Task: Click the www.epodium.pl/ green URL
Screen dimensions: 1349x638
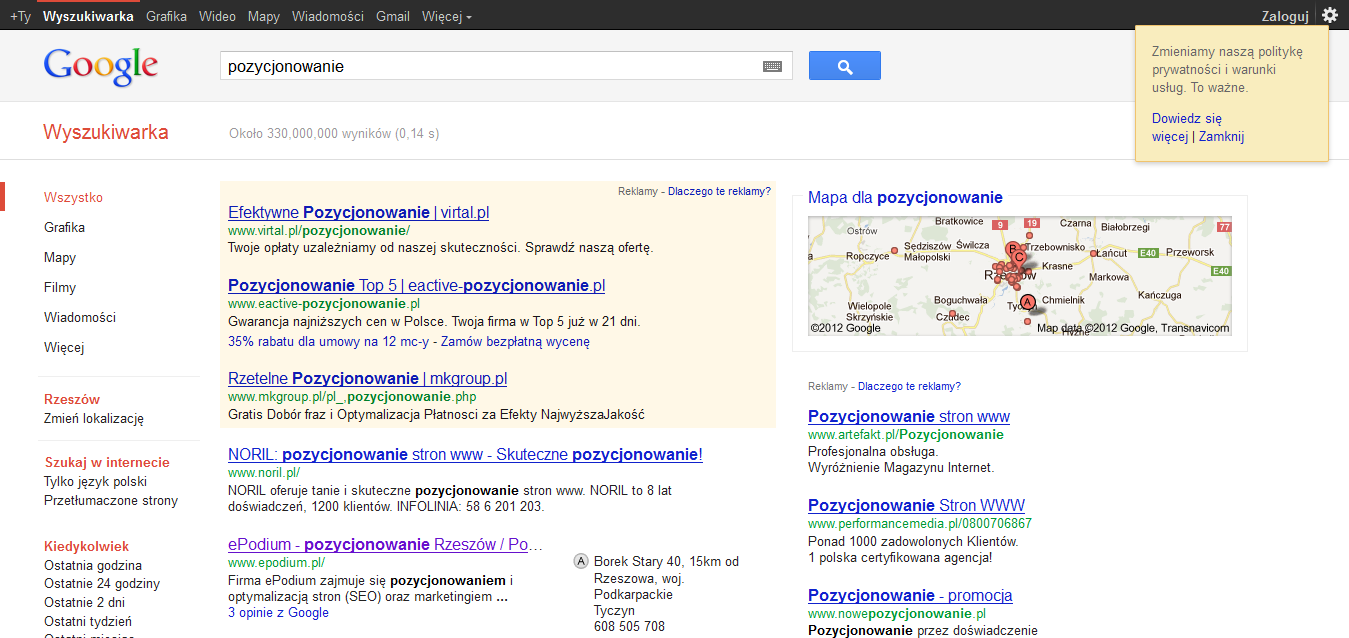Action: pos(276,562)
